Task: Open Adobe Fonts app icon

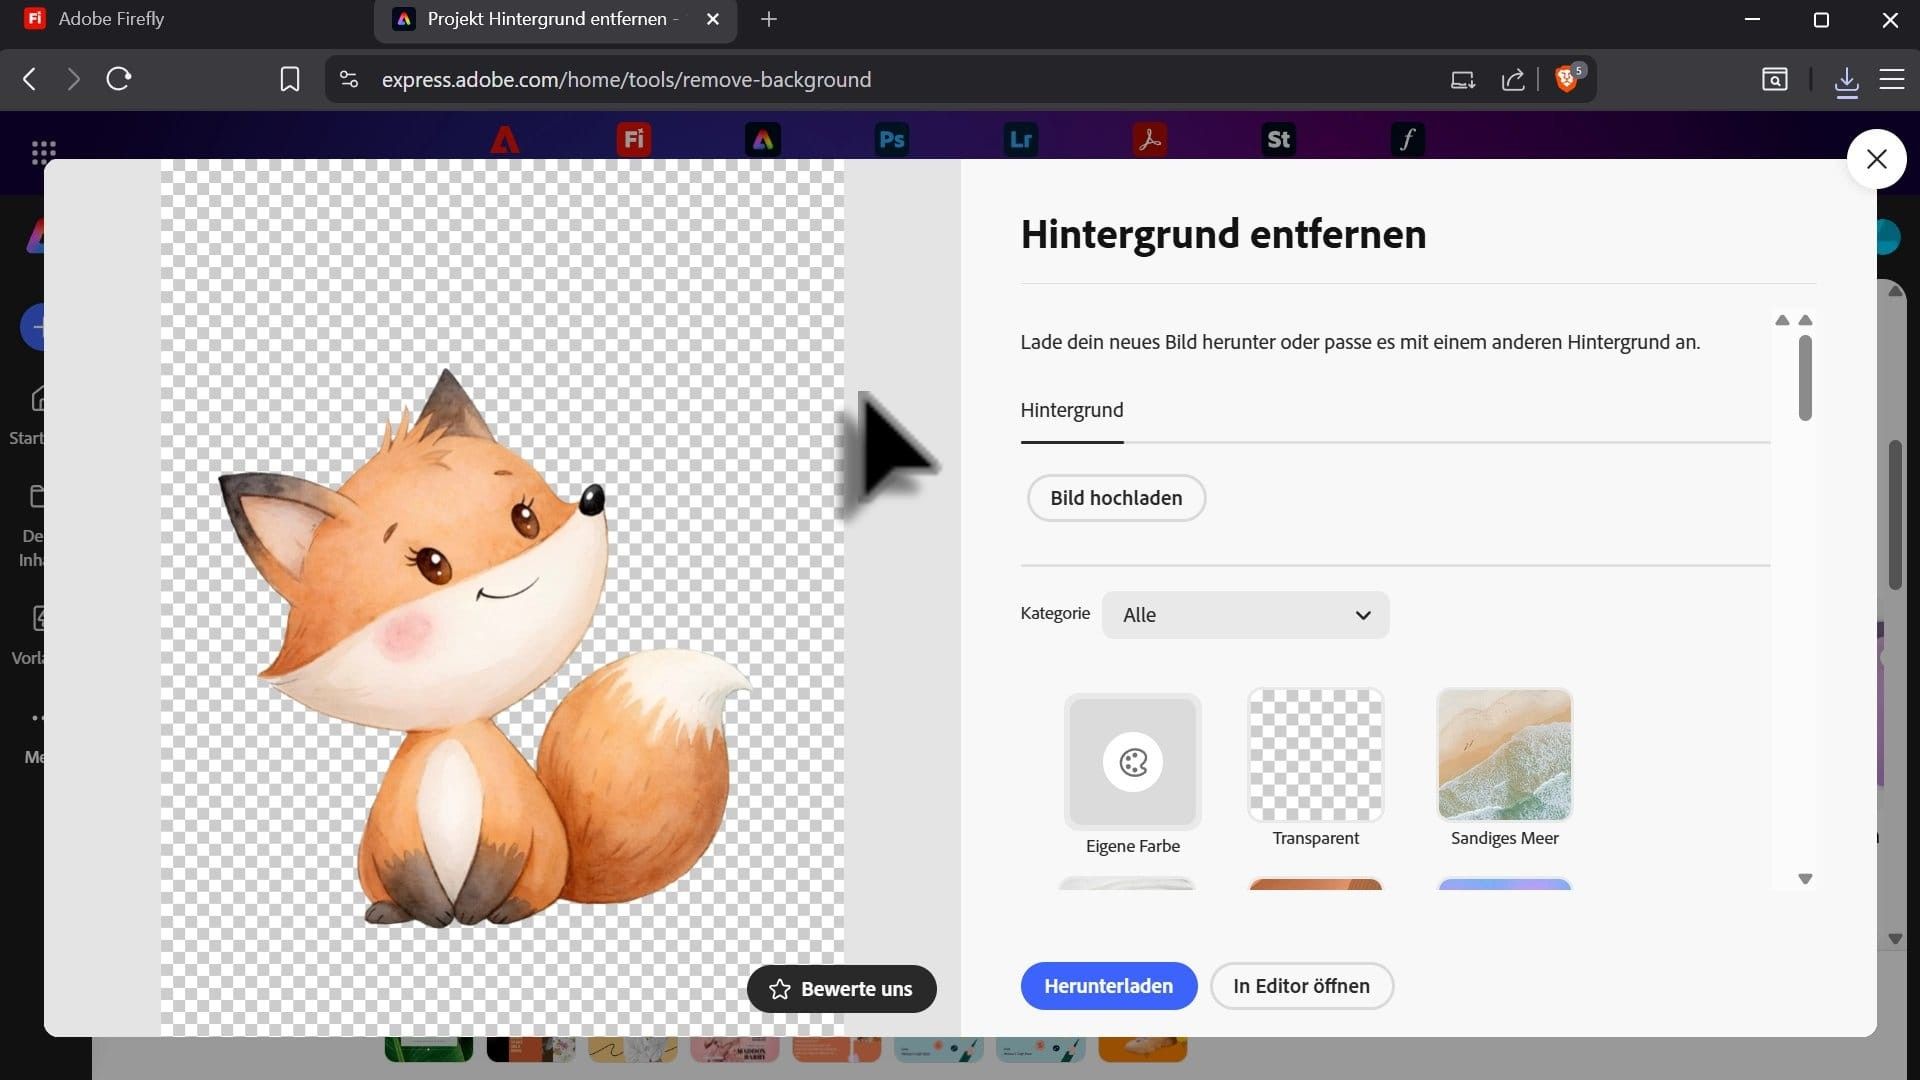Action: (x=1407, y=139)
